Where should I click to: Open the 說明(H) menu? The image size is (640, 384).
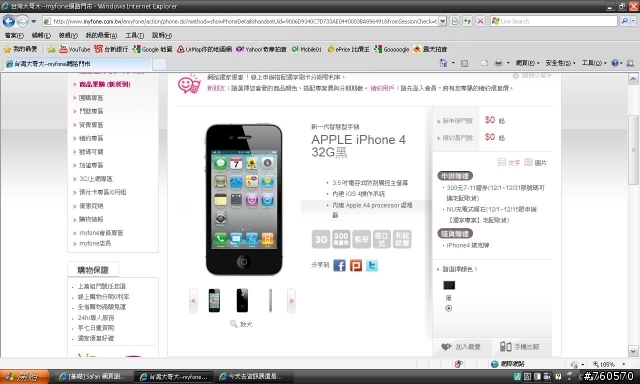point(162,36)
